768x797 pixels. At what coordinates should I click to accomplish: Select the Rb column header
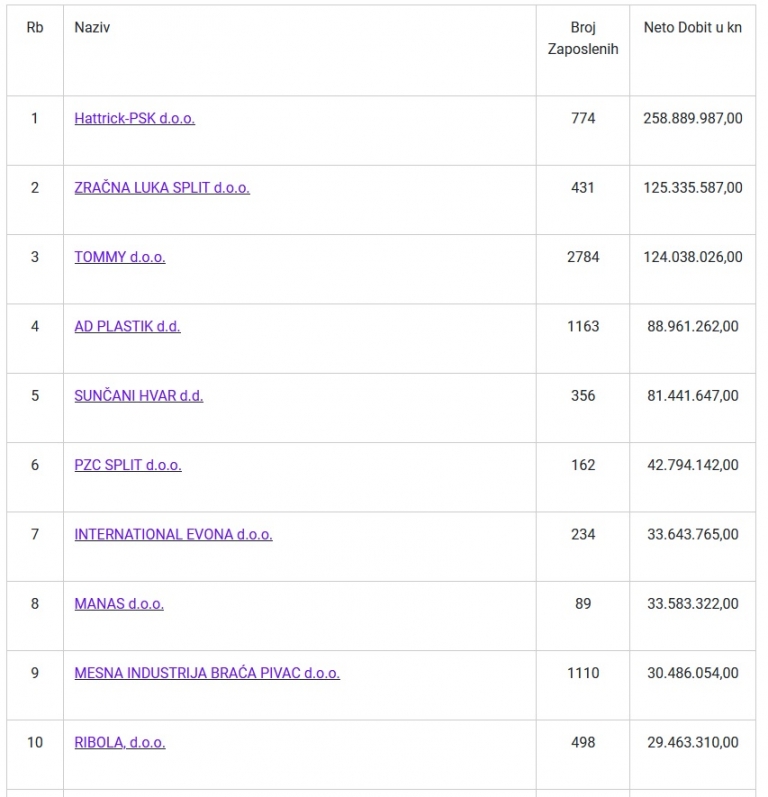pyautogui.click(x=35, y=27)
